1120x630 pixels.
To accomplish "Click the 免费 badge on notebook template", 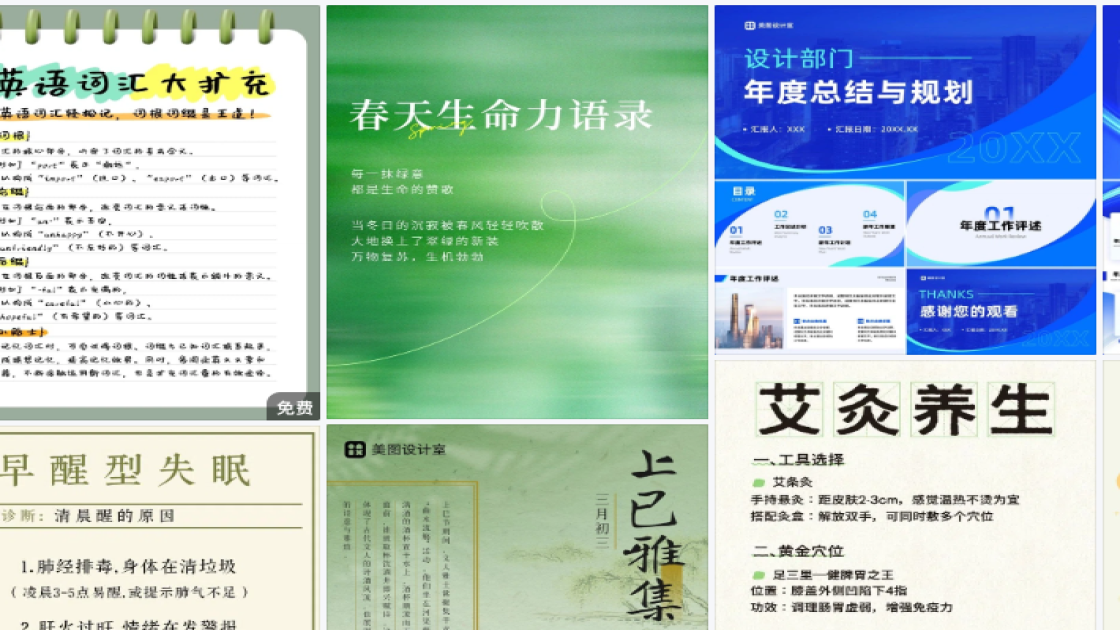I will coord(294,407).
